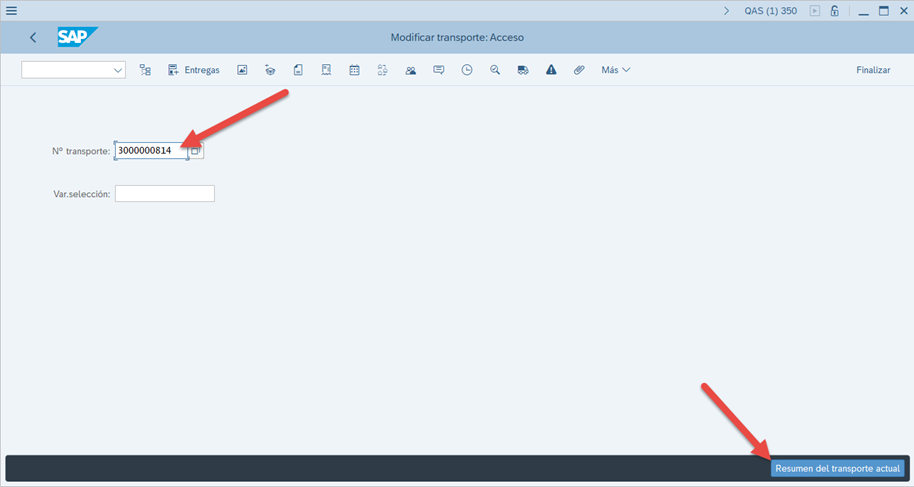Select the truck transport icon
Image resolution: width=914 pixels, height=487 pixels.
(x=523, y=70)
